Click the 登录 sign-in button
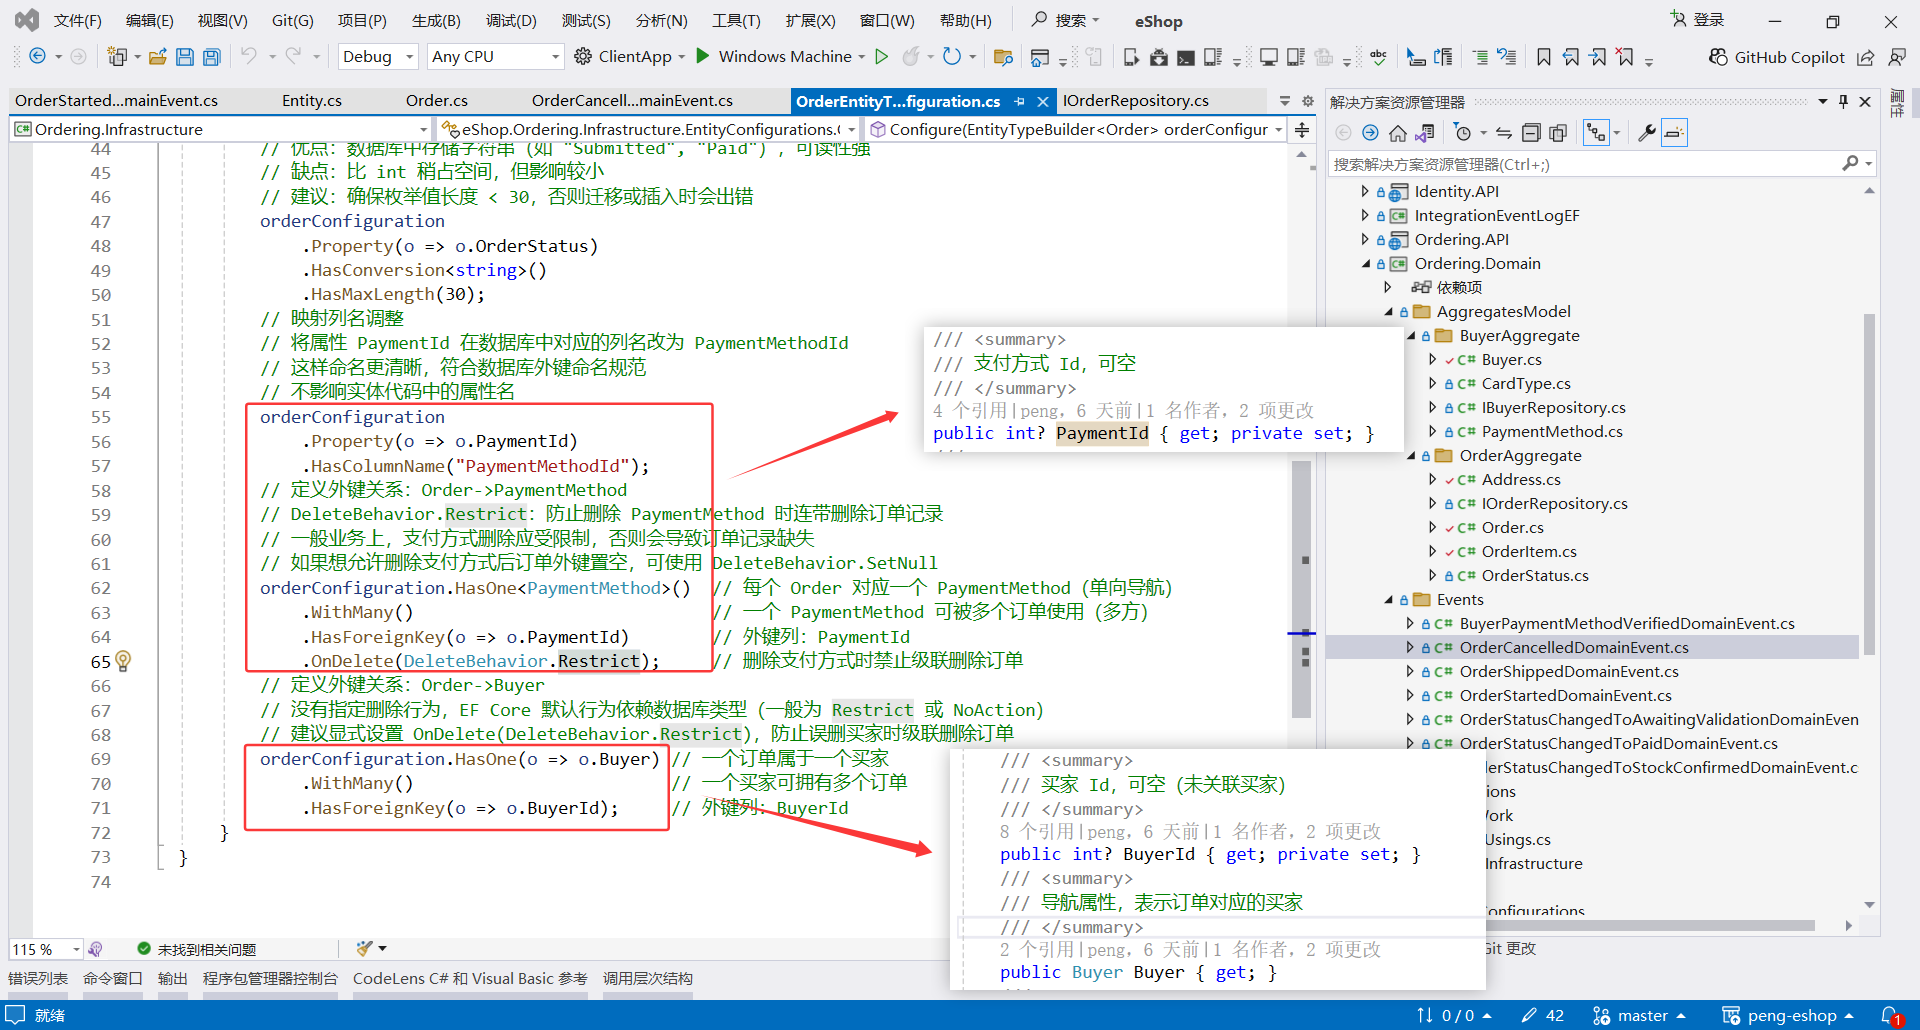 [1698, 20]
